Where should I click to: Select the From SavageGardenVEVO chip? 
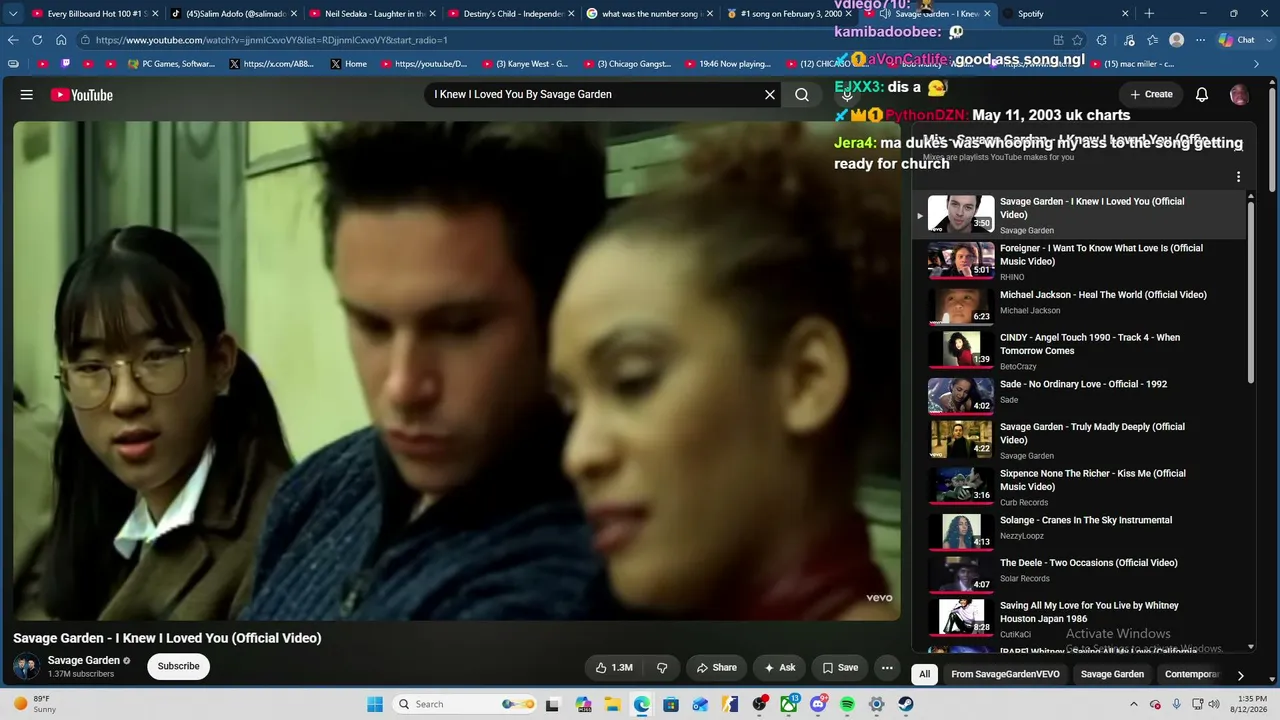tap(1005, 674)
